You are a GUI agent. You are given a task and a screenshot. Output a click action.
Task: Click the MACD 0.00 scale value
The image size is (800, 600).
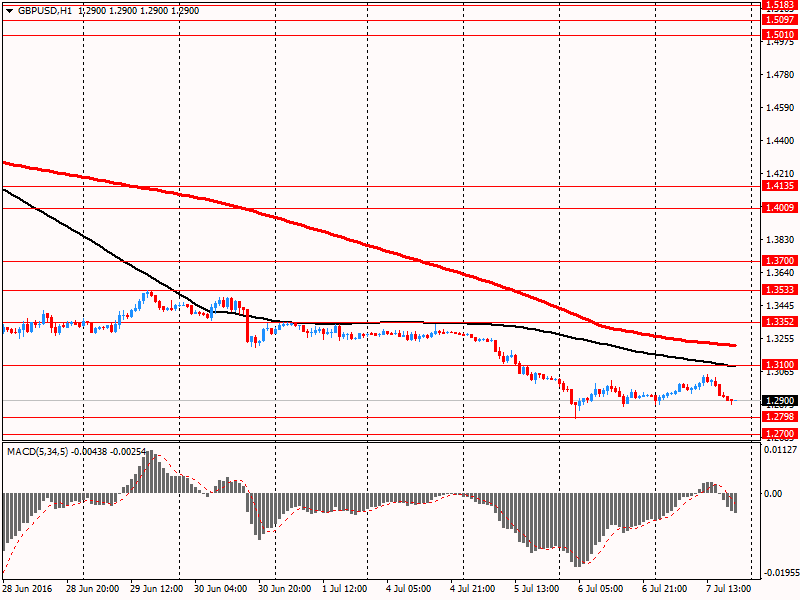[773, 494]
